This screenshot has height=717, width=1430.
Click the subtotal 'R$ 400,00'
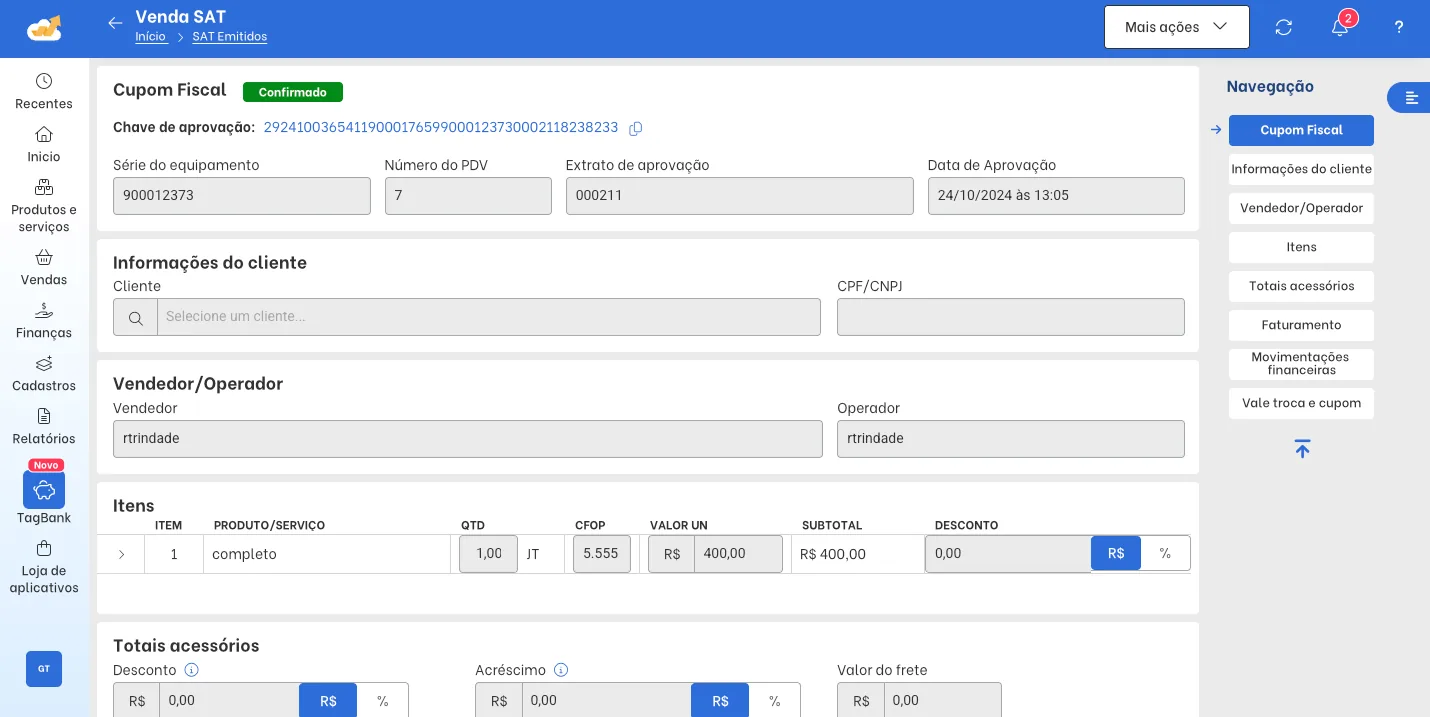click(x=833, y=554)
